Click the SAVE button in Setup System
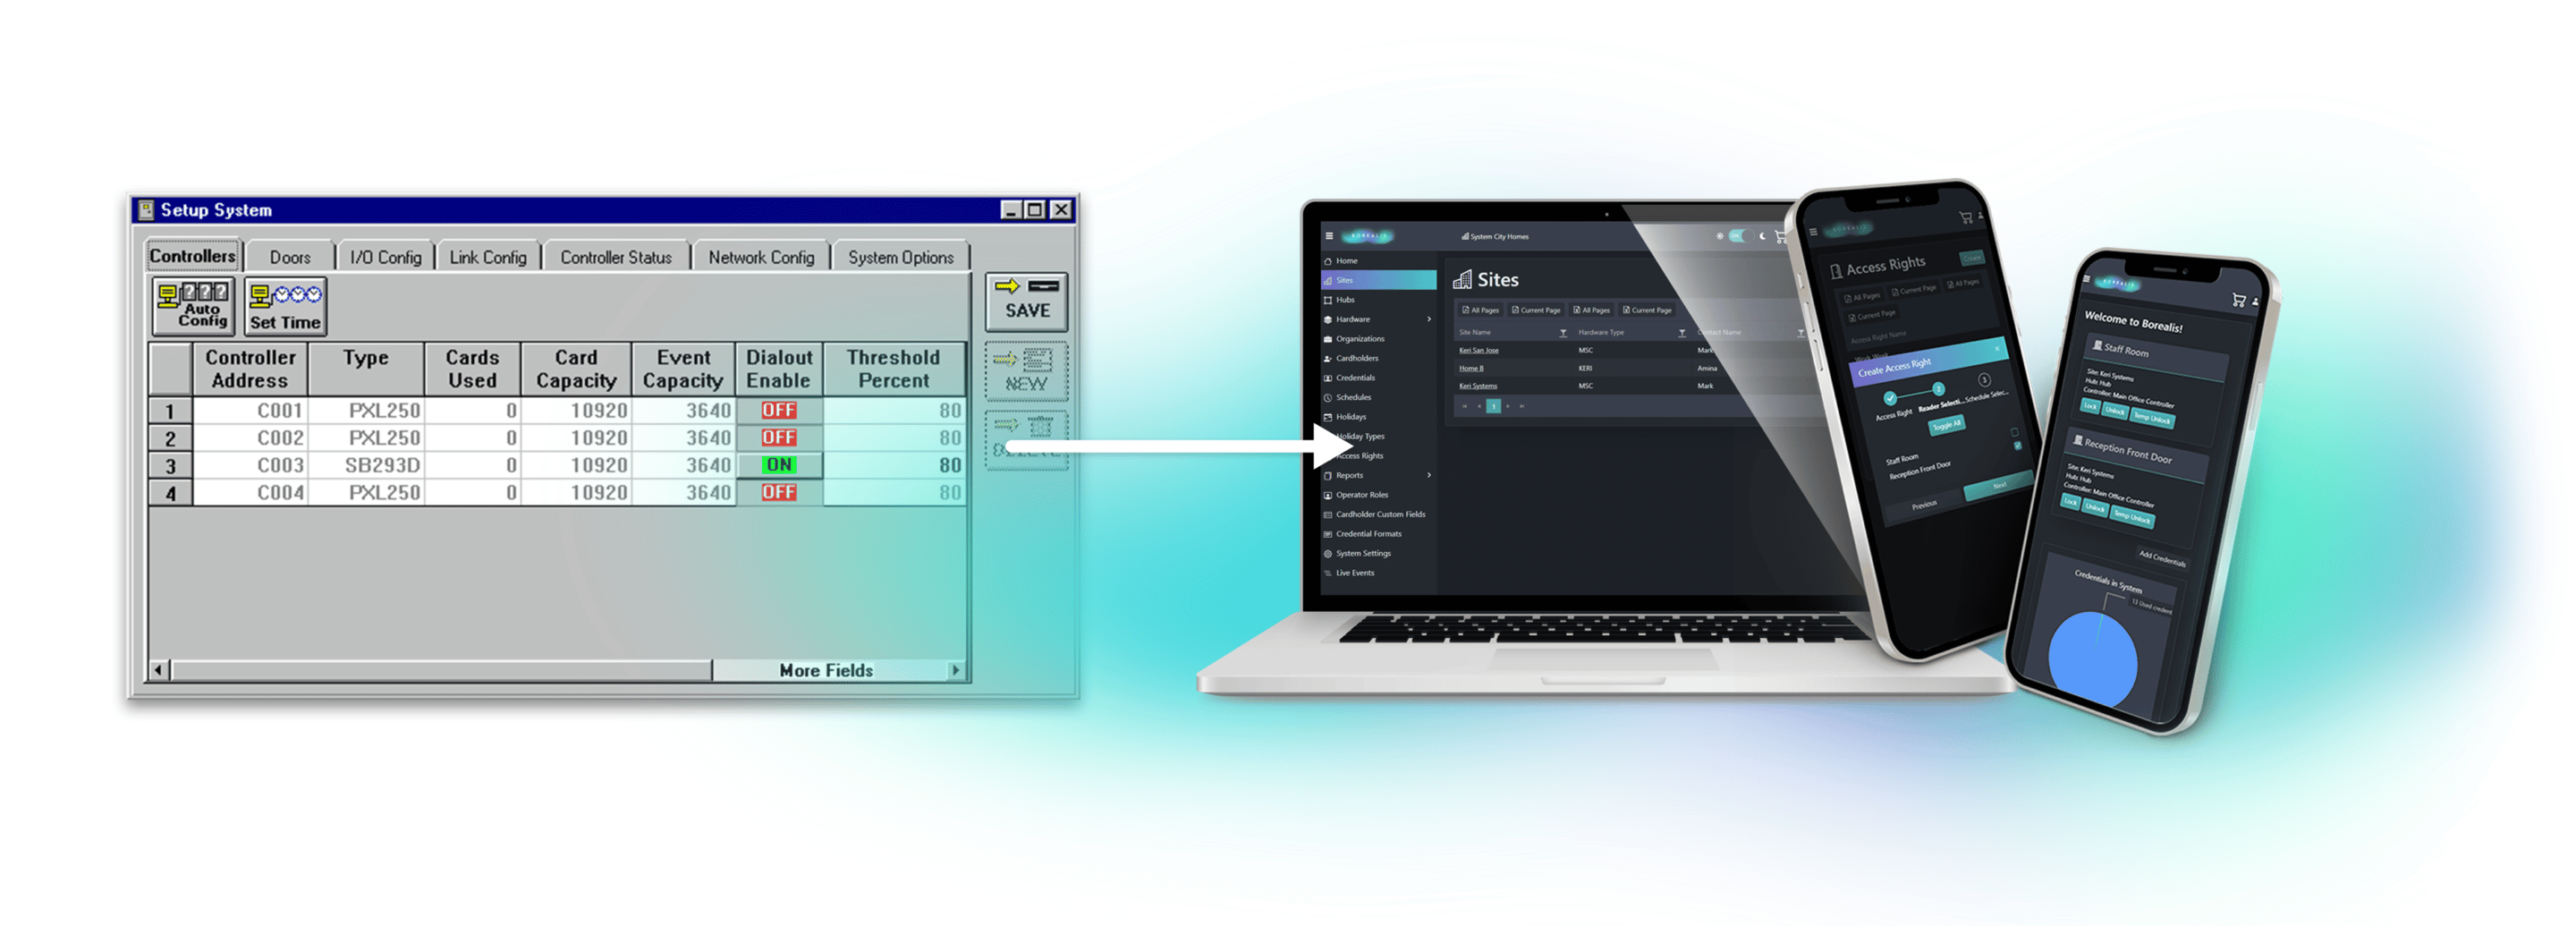2576x926 pixels. (x=1026, y=301)
